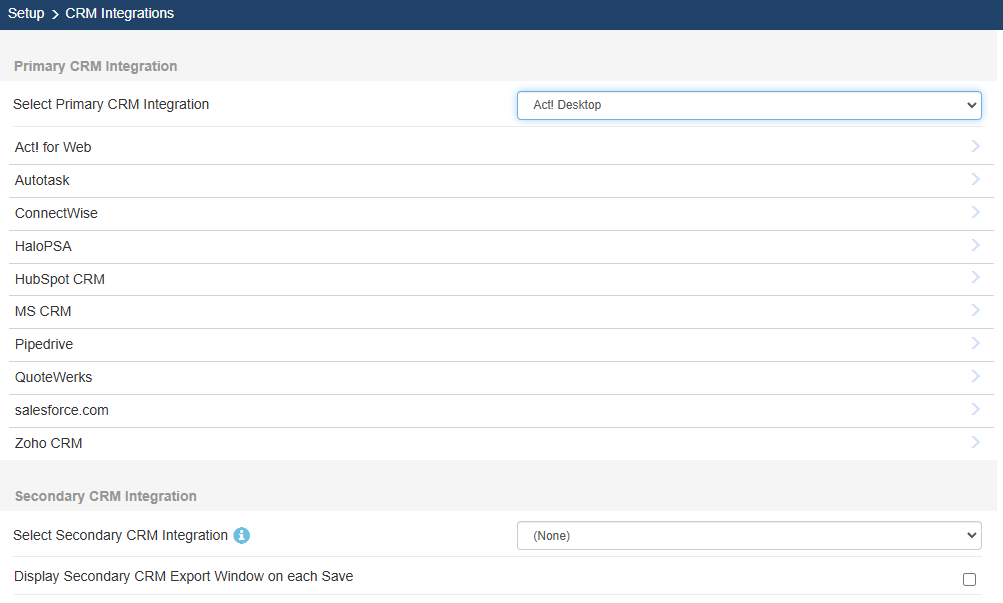Open the Autotask integration label
Screen dimensions: 1003x603
(x=42, y=180)
